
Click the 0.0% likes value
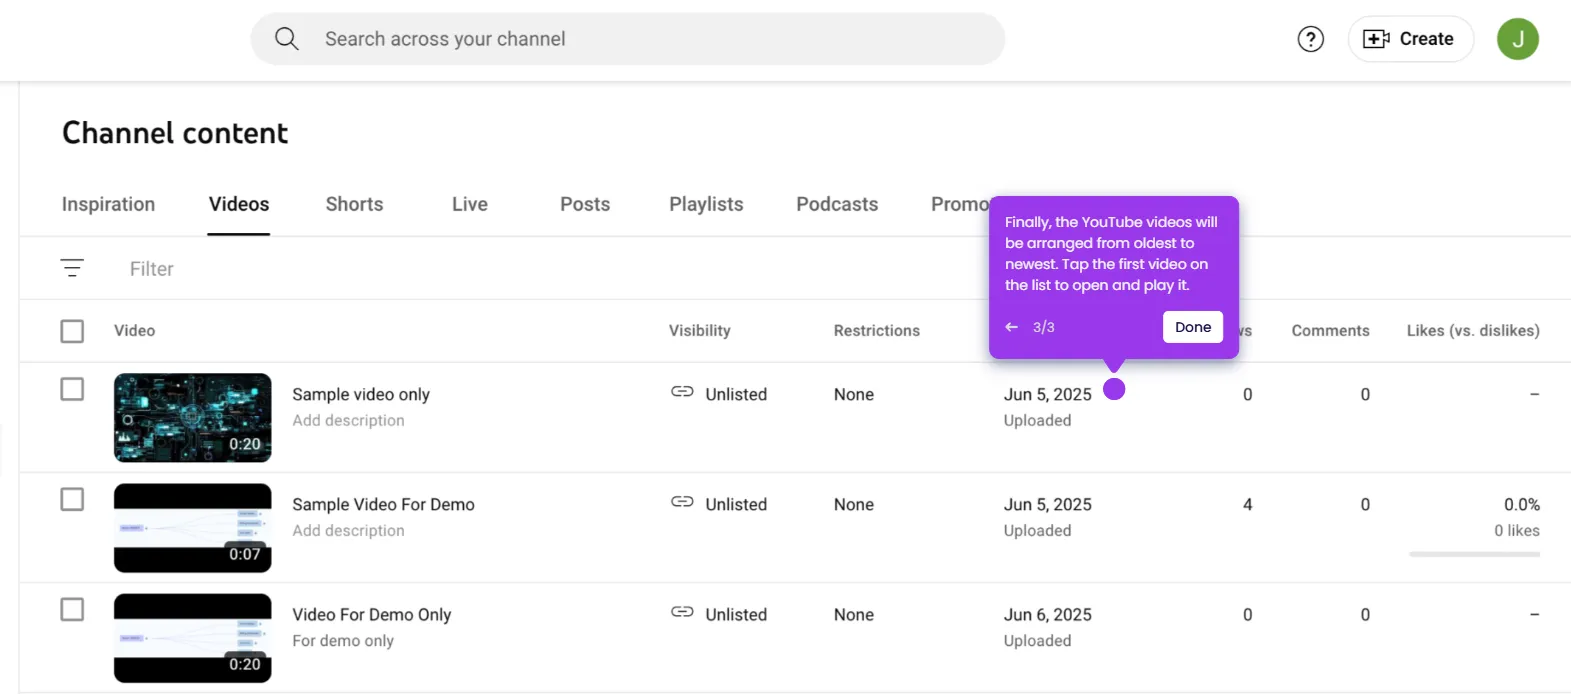coord(1521,504)
